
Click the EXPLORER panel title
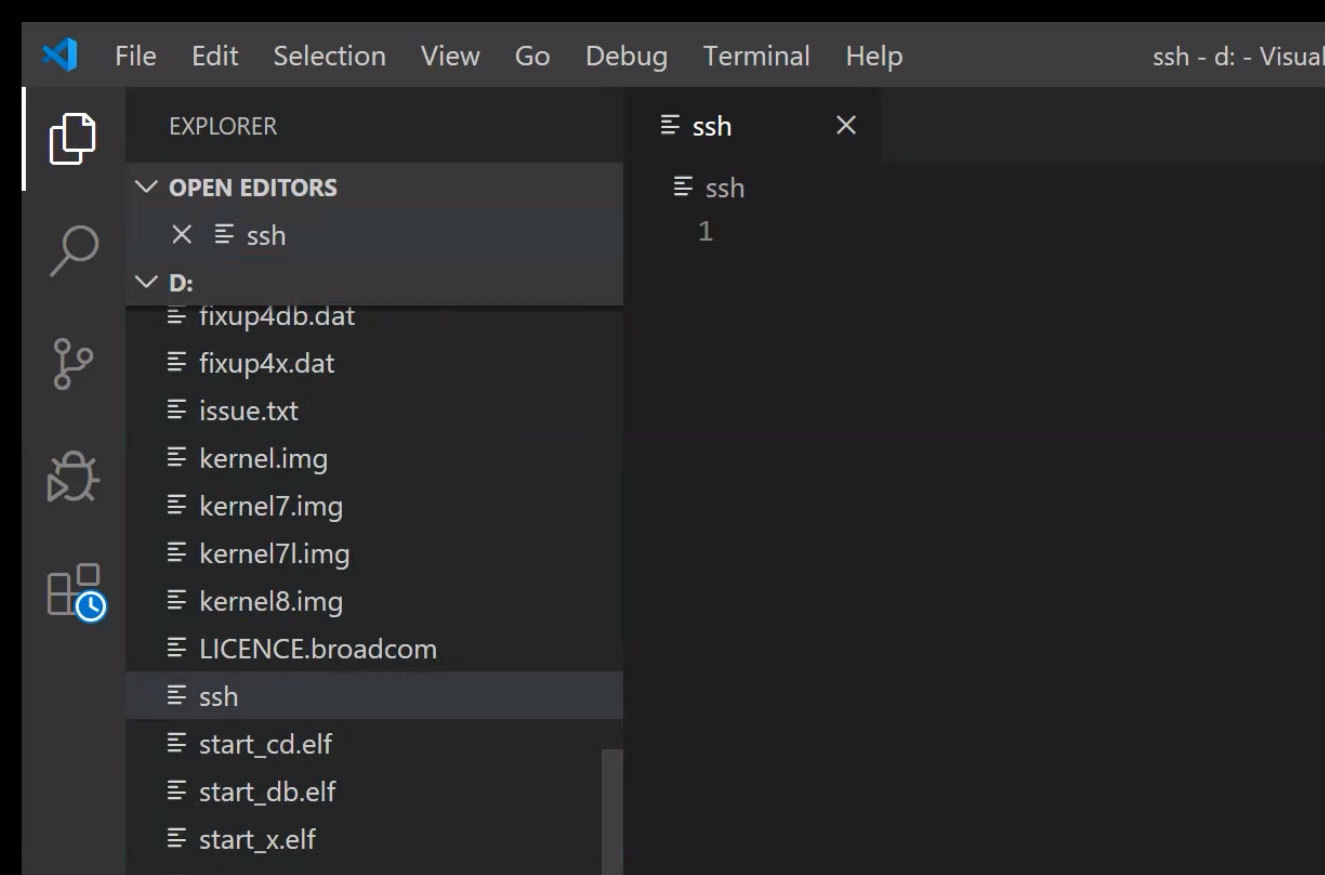223,126
